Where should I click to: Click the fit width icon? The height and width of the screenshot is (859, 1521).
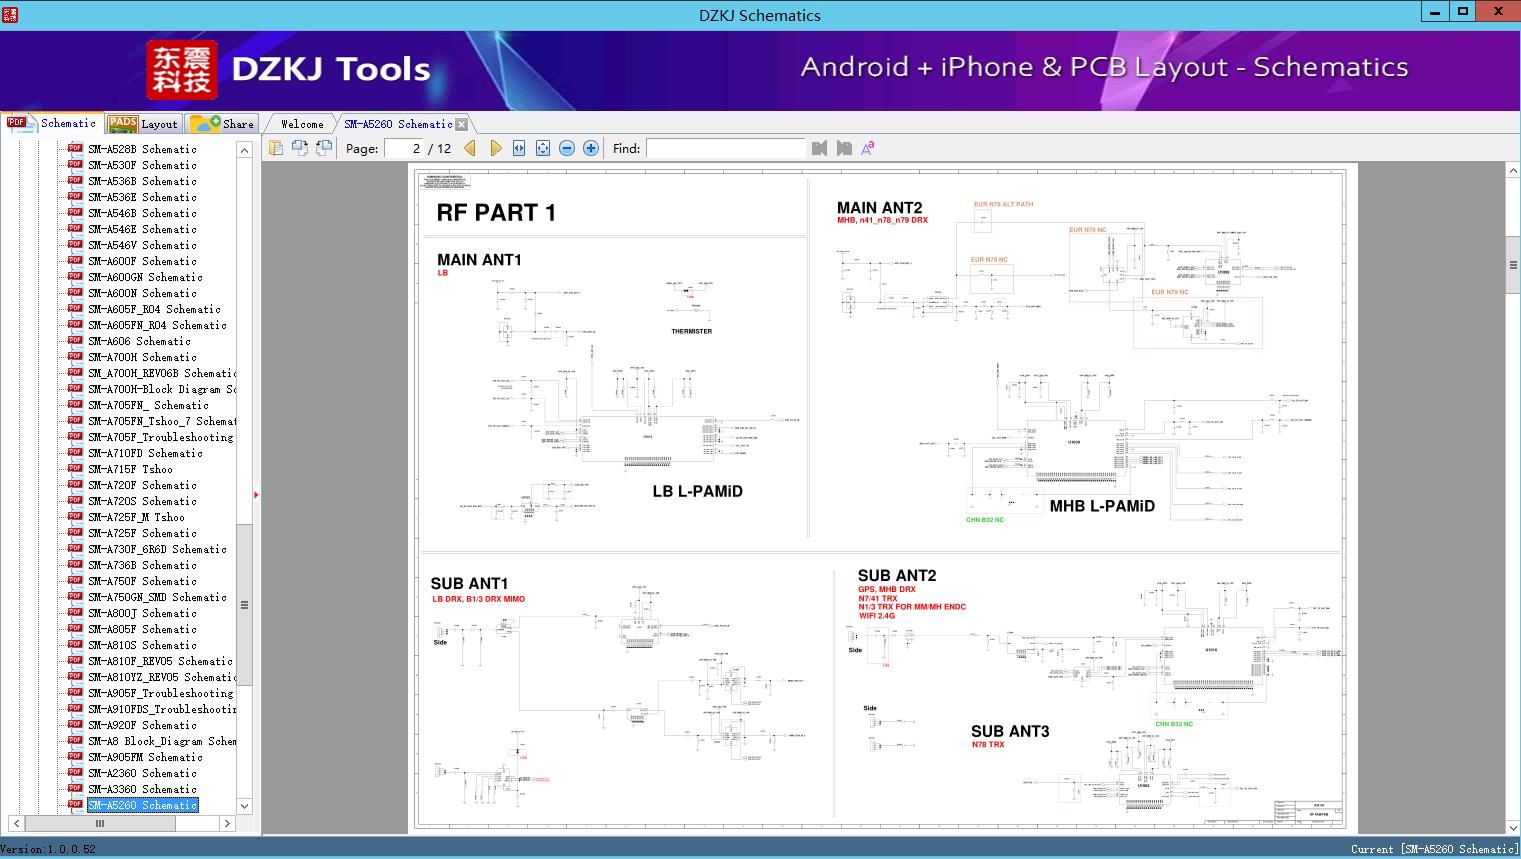click(519, 148)
